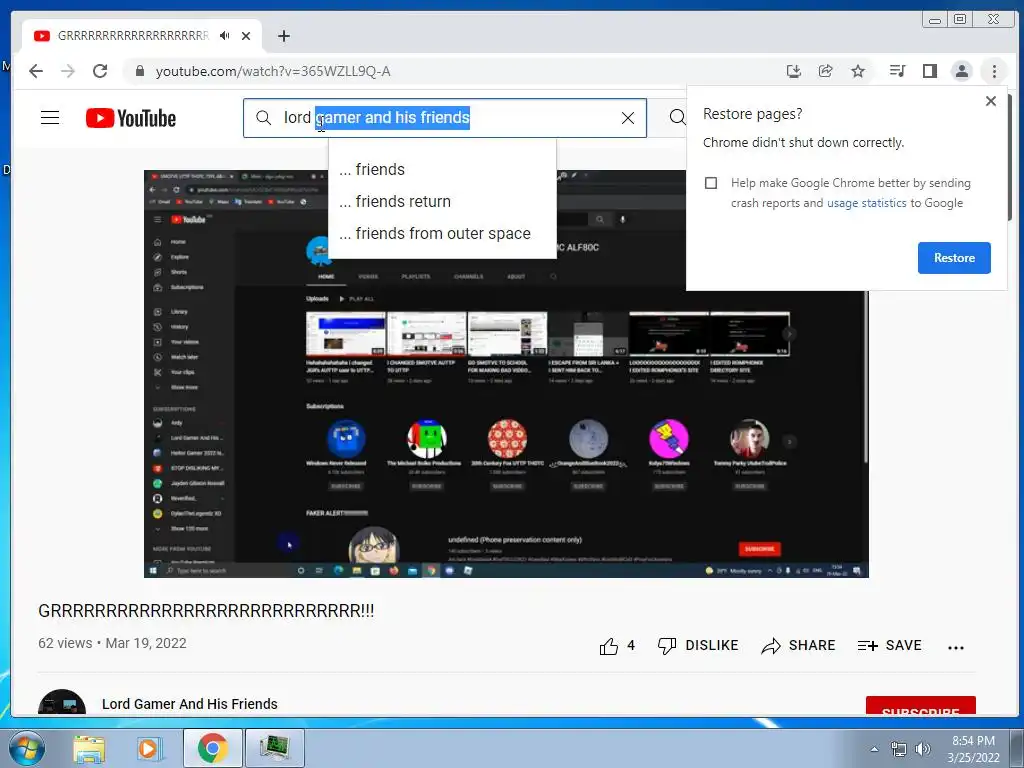Open the YouTube hamburger guide menu
Screen dimensions: 1024x768
50,118
